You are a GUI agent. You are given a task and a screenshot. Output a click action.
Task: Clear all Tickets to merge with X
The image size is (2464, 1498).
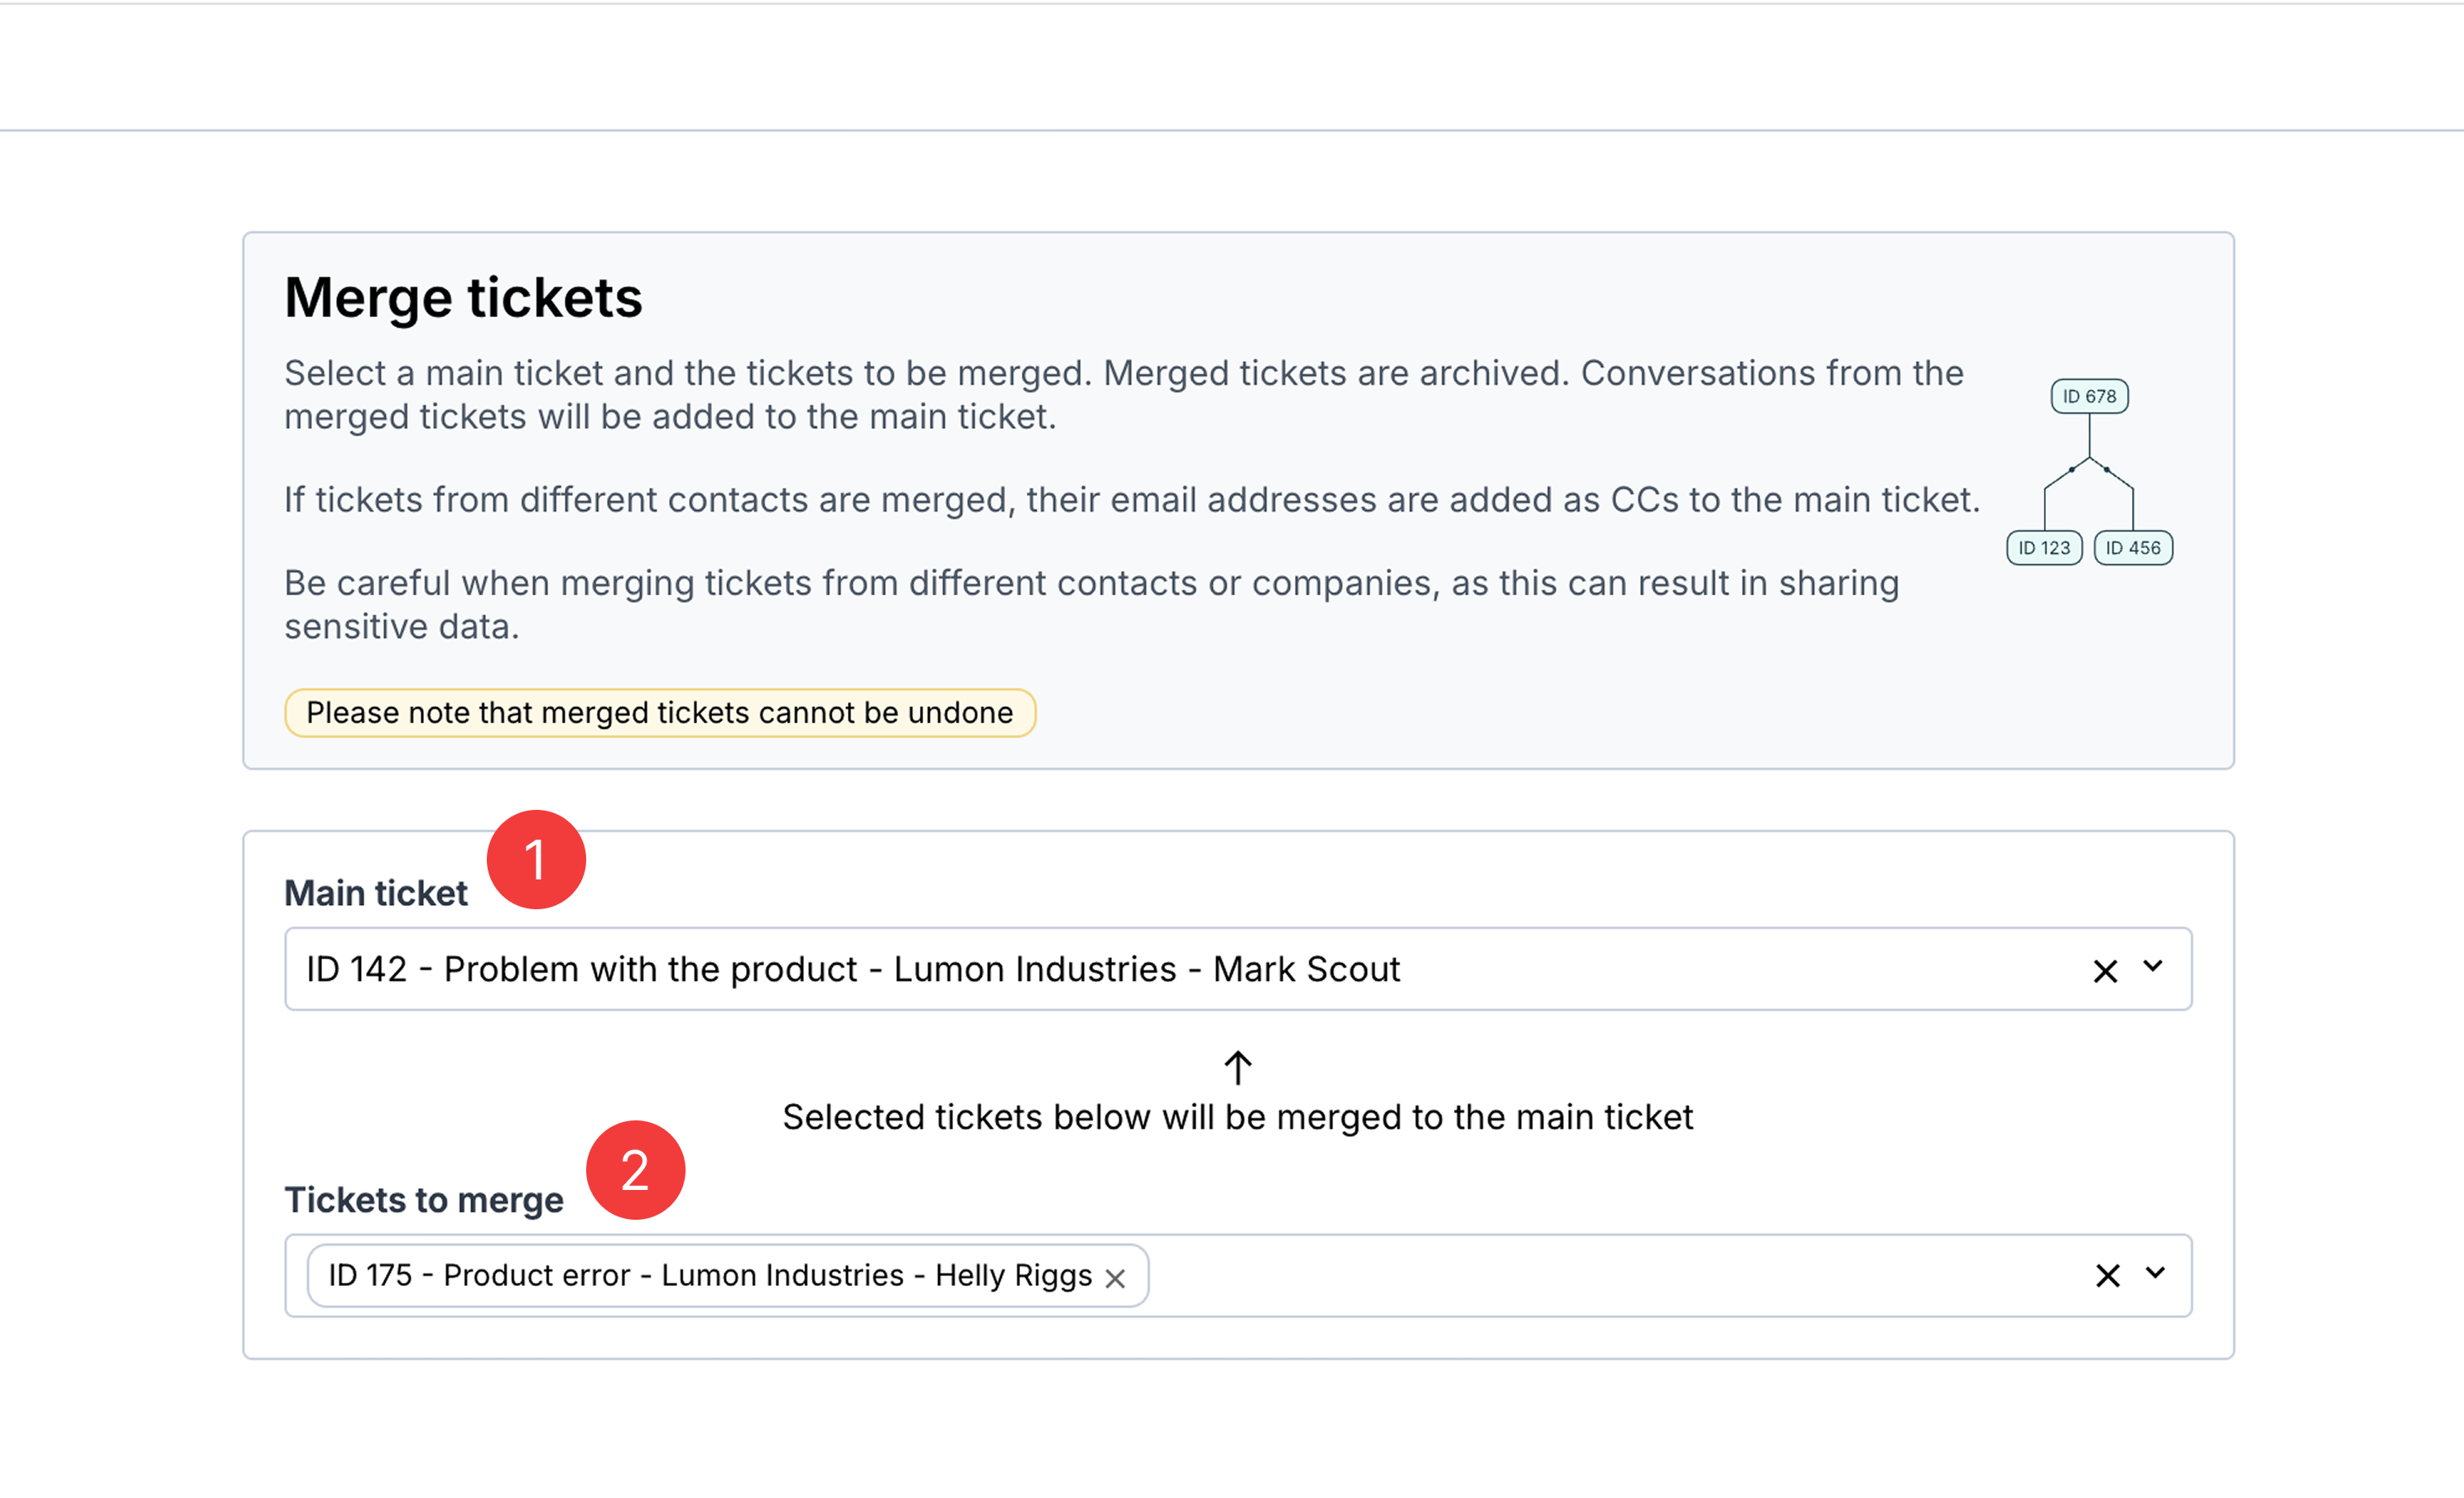point(2108,1275)
